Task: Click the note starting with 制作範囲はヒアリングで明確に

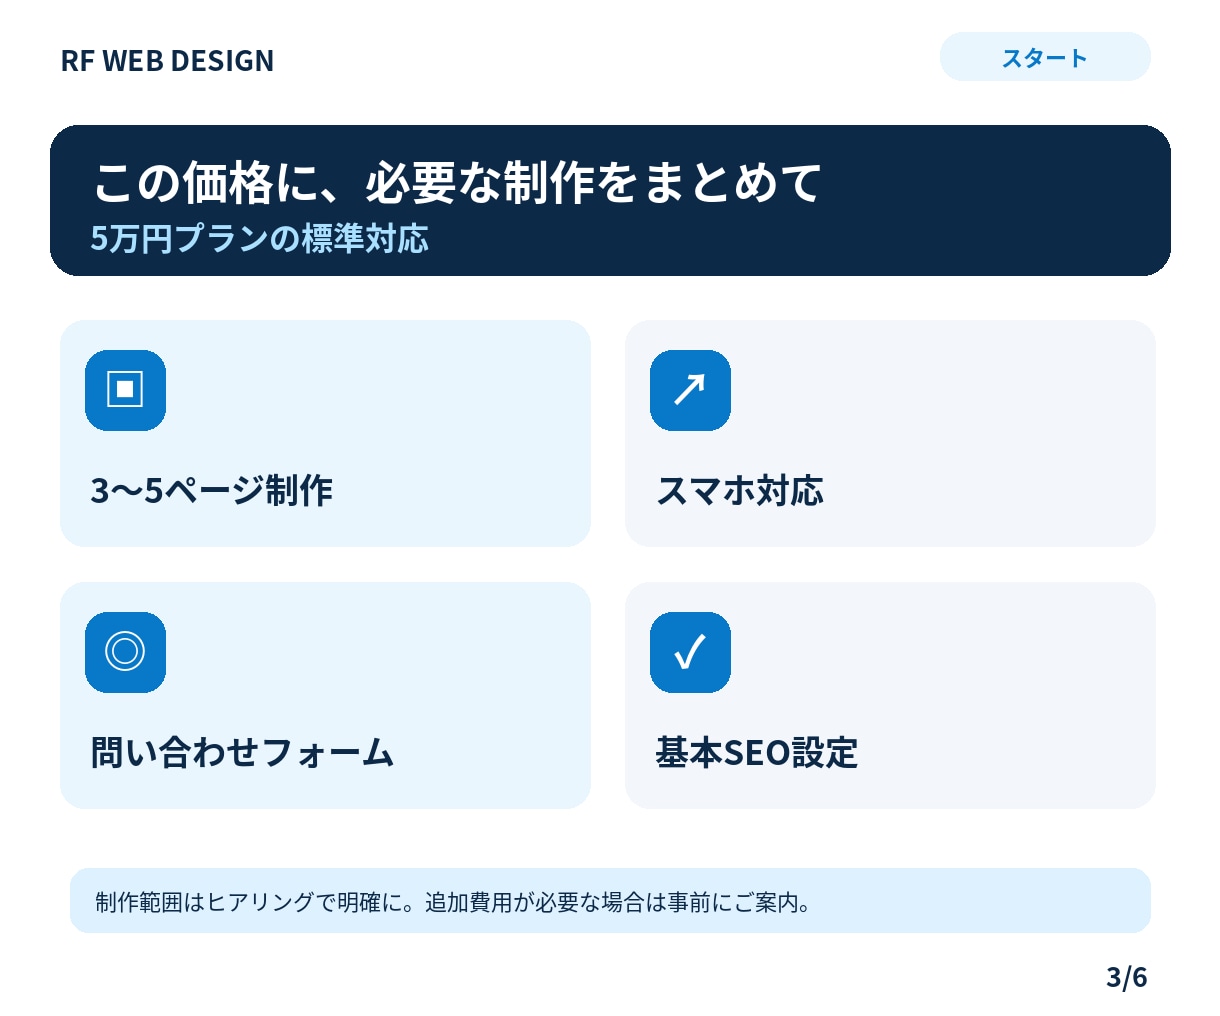Action: click(610, 901)
